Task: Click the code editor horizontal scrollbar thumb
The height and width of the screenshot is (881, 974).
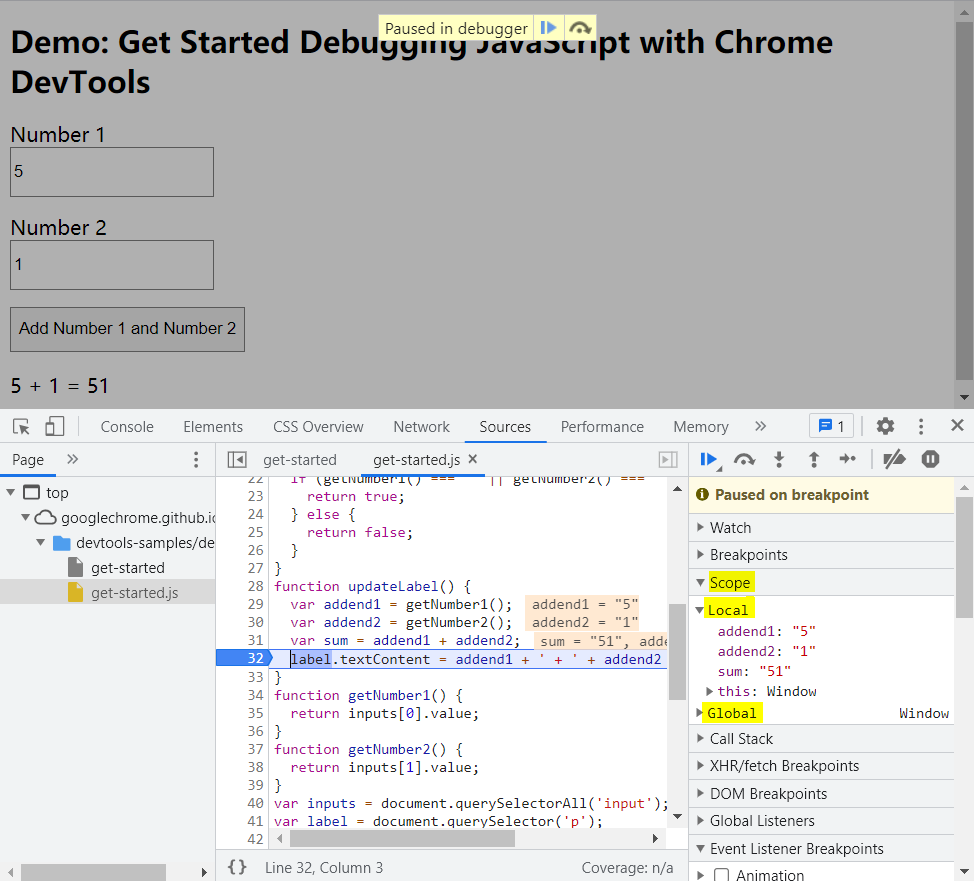Action: (x=403, y=838)
